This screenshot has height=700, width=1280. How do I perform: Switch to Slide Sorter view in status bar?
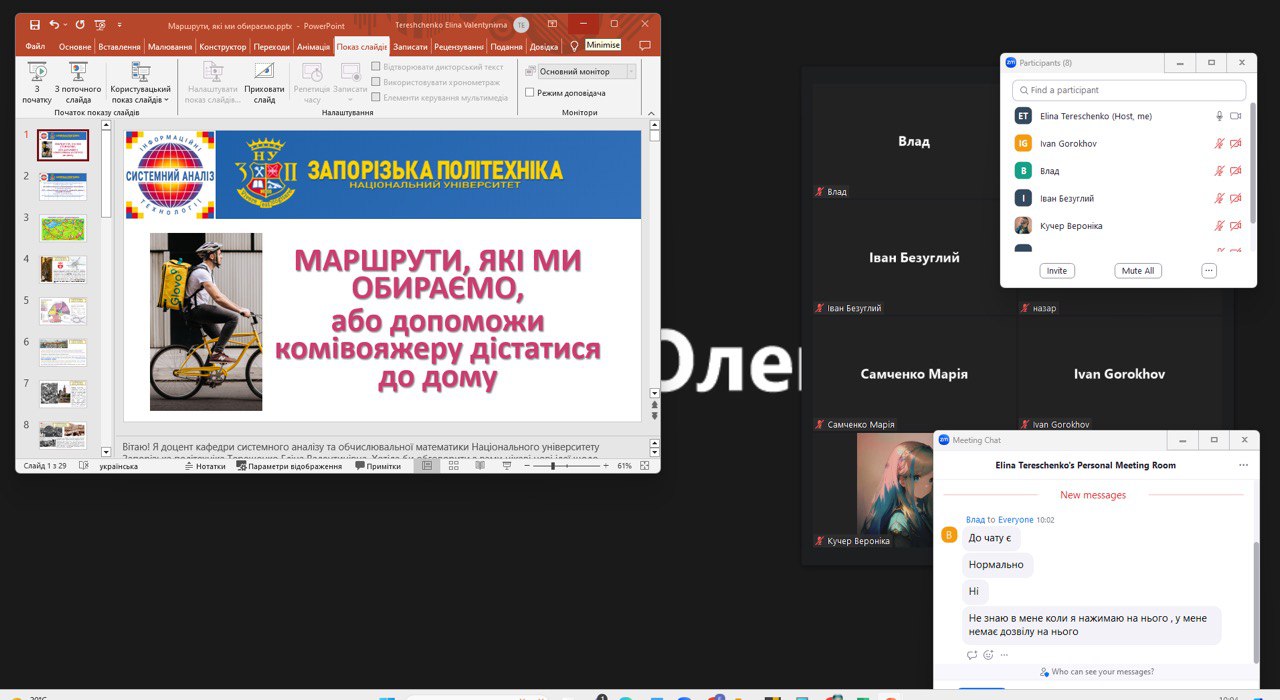453,466
